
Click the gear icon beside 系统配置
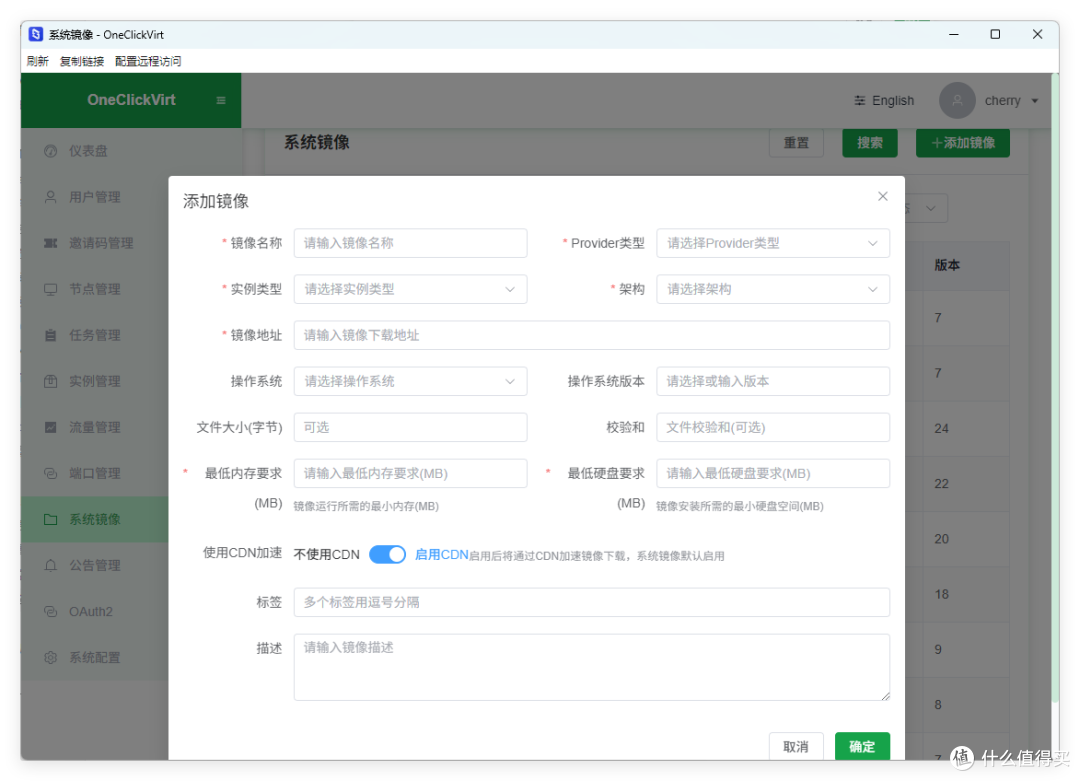click(x=50, y=658)
